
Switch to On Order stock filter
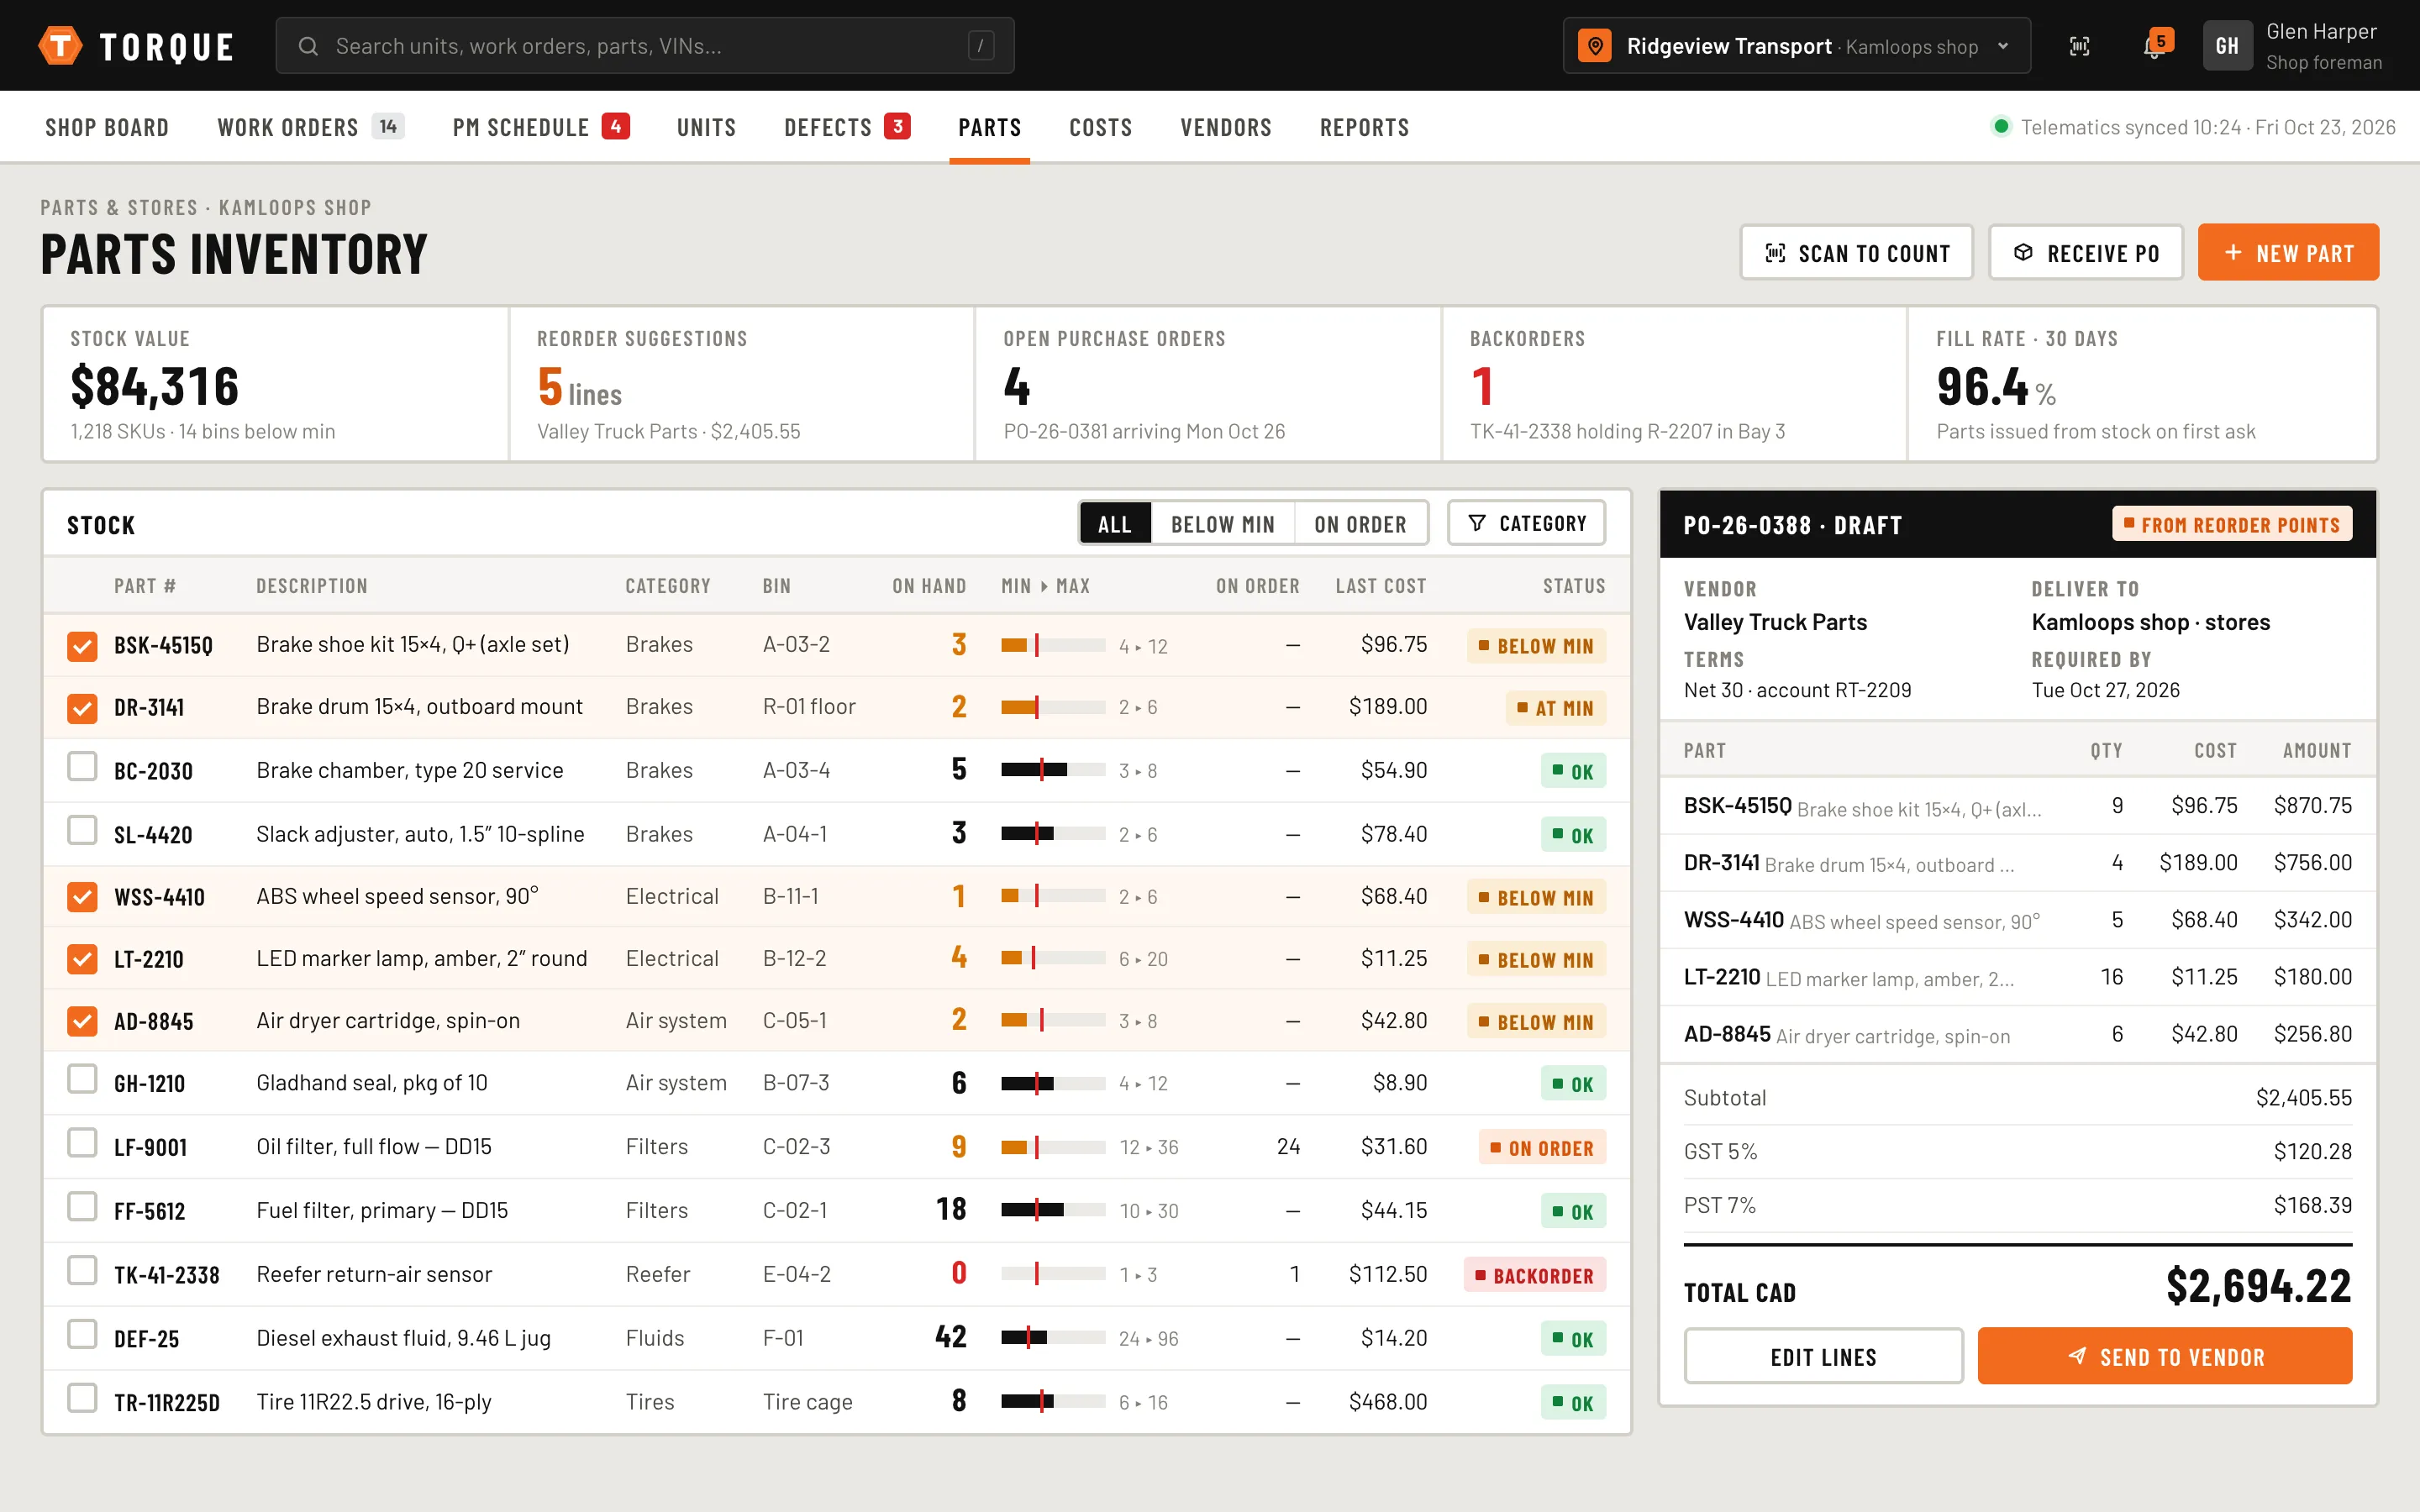(1360, 524)
